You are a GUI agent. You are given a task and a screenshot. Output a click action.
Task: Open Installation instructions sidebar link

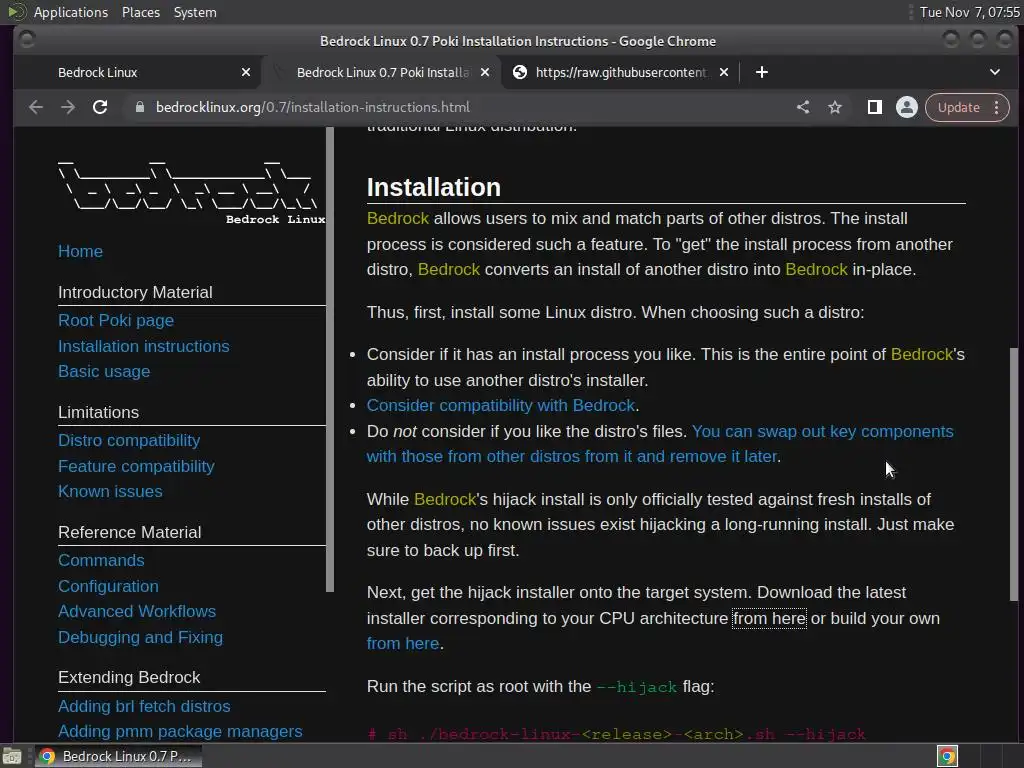(x=144, y=346)
